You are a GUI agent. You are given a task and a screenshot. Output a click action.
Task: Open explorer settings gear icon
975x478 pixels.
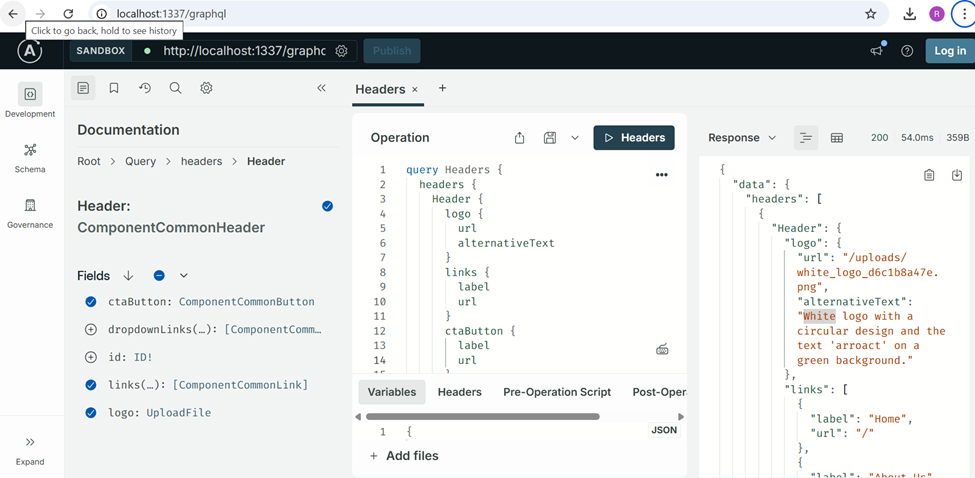(206, 88)
